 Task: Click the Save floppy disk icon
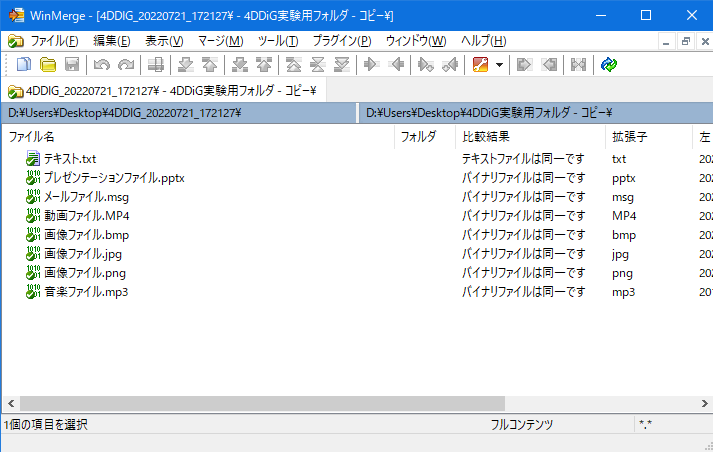(72, 65)
